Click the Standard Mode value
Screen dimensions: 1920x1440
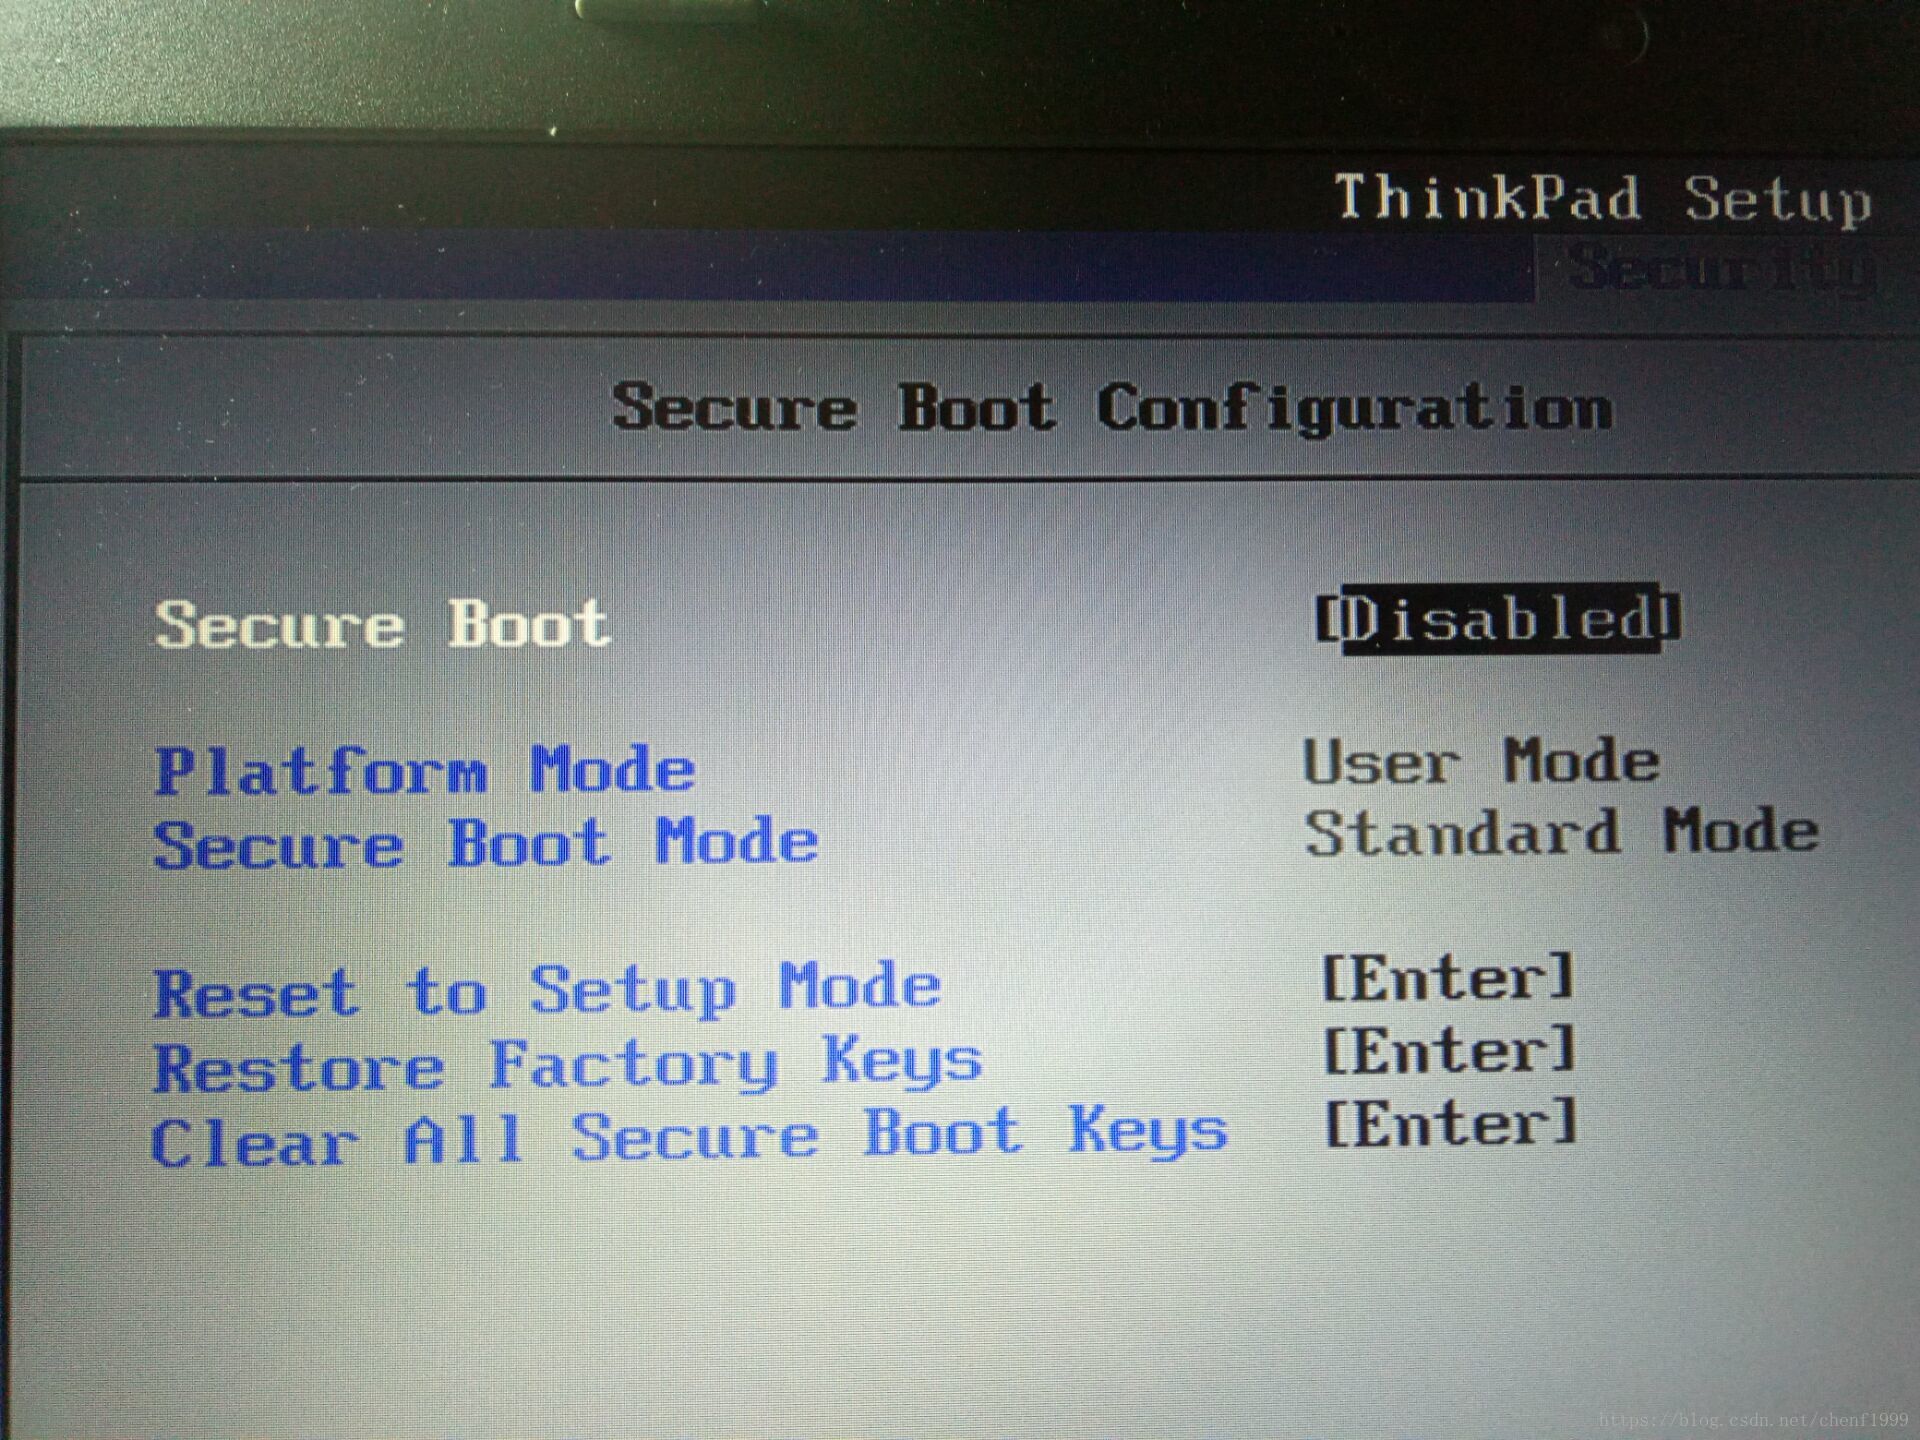1561,832
